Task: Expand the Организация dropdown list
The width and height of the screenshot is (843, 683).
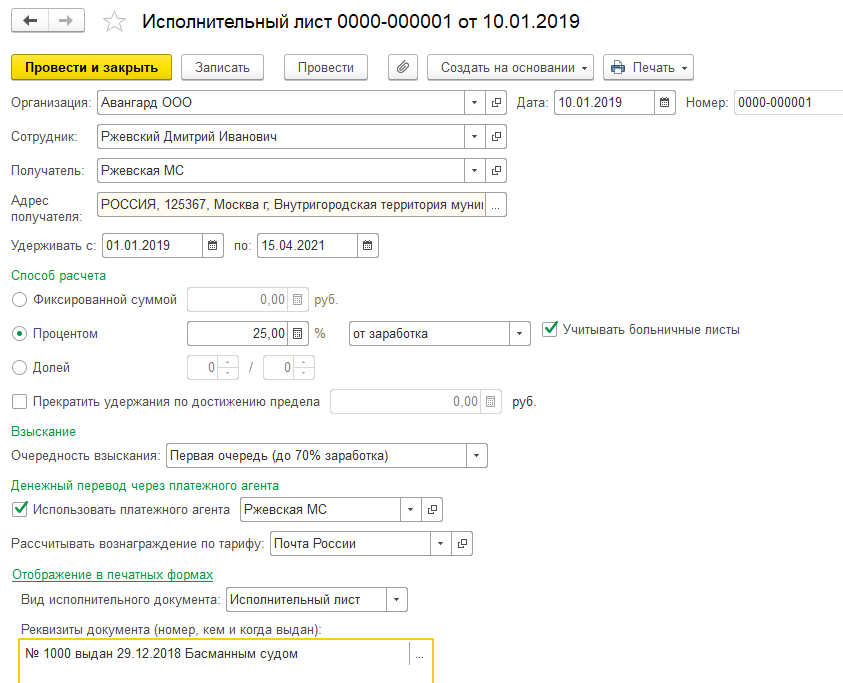Action: 474,102
